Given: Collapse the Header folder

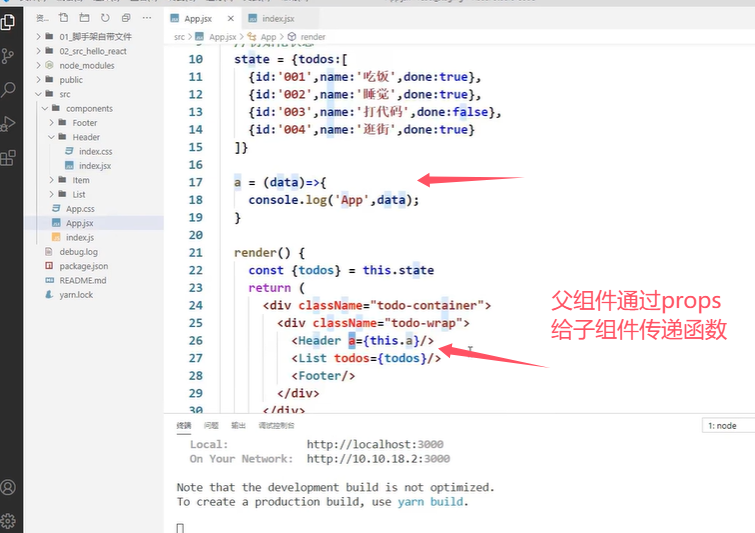Looking at the screenshot, I should click(x=86, y=137).
